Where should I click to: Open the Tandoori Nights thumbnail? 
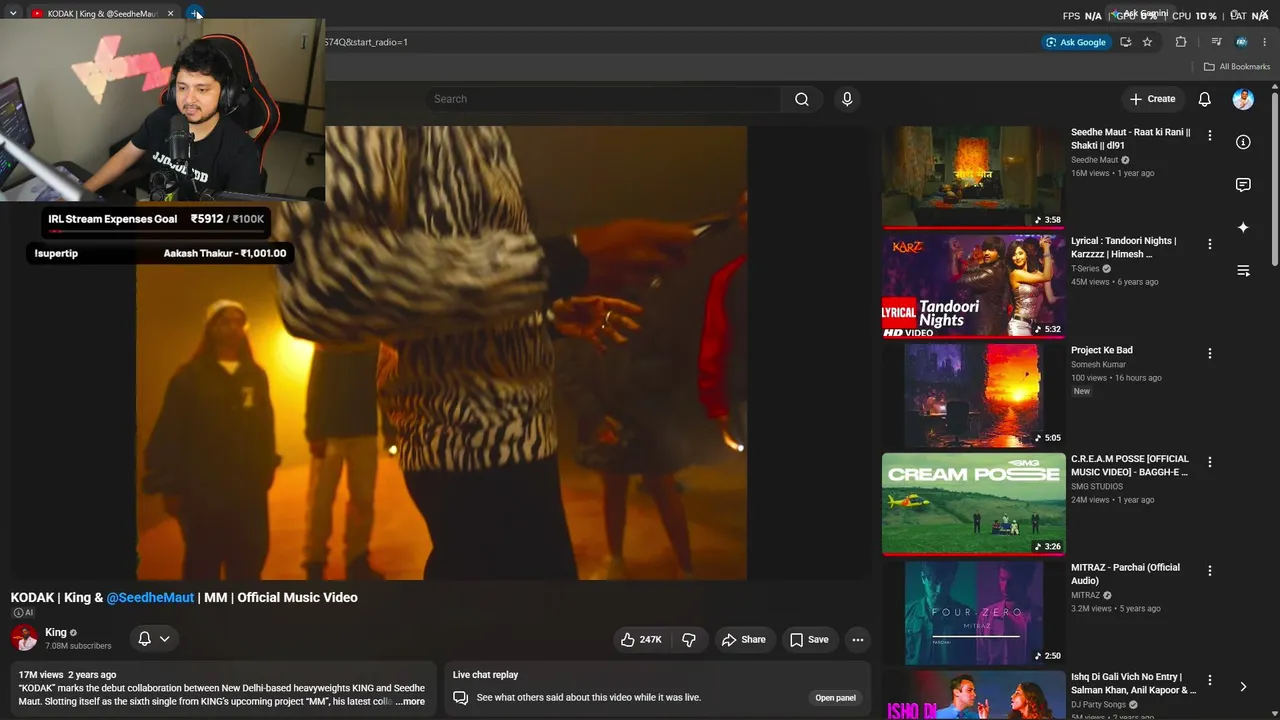[x=973, y=286]
